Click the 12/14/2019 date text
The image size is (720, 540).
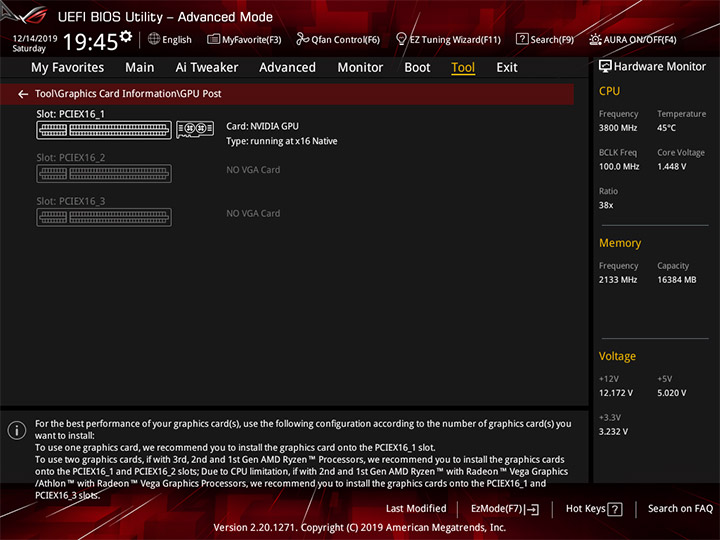[x=35, y=39]
